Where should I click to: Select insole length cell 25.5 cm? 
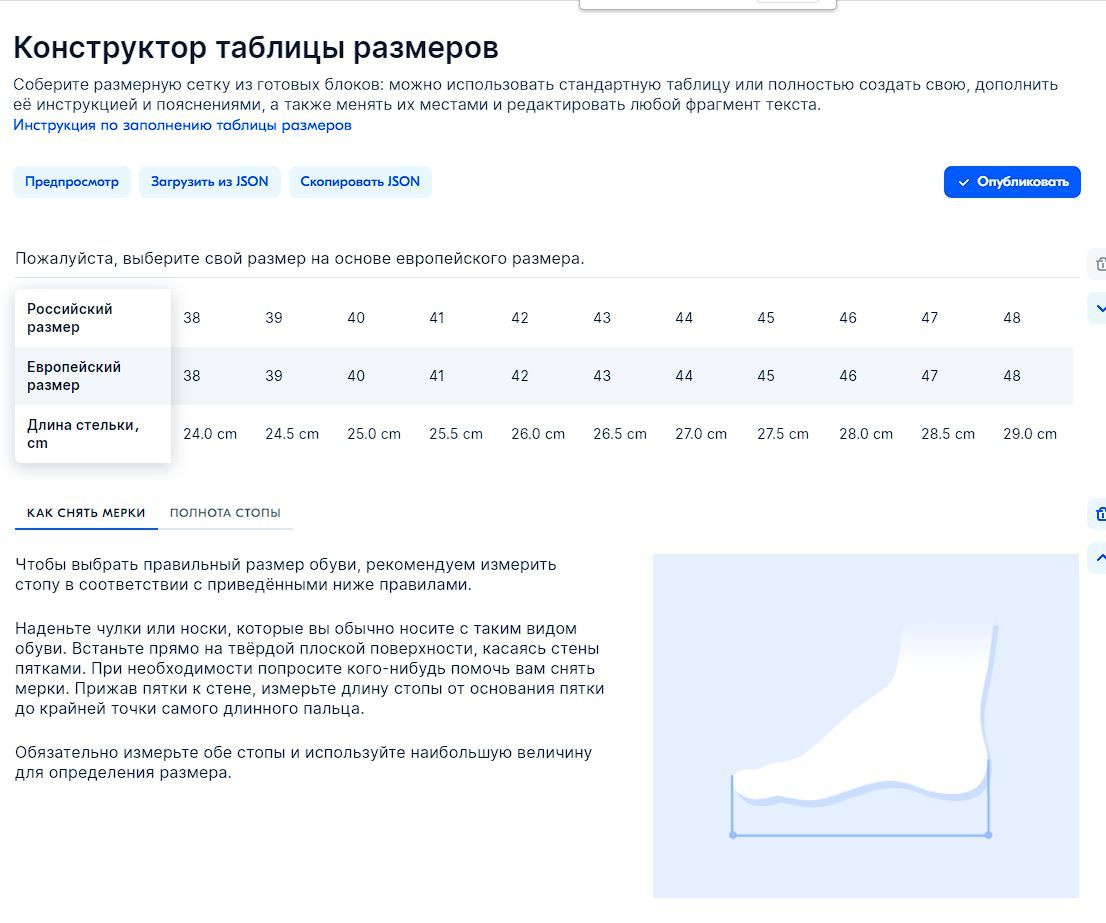coord(456,434)
